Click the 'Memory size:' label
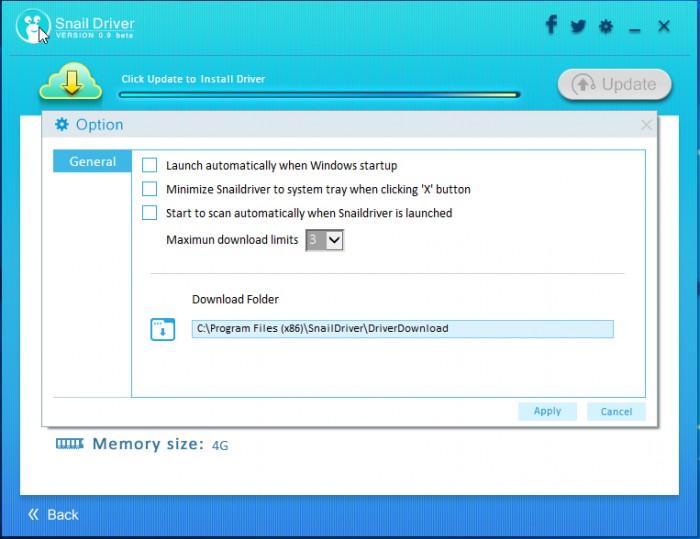The width and height of the screenshot is (700, 539). pos(148,444)
